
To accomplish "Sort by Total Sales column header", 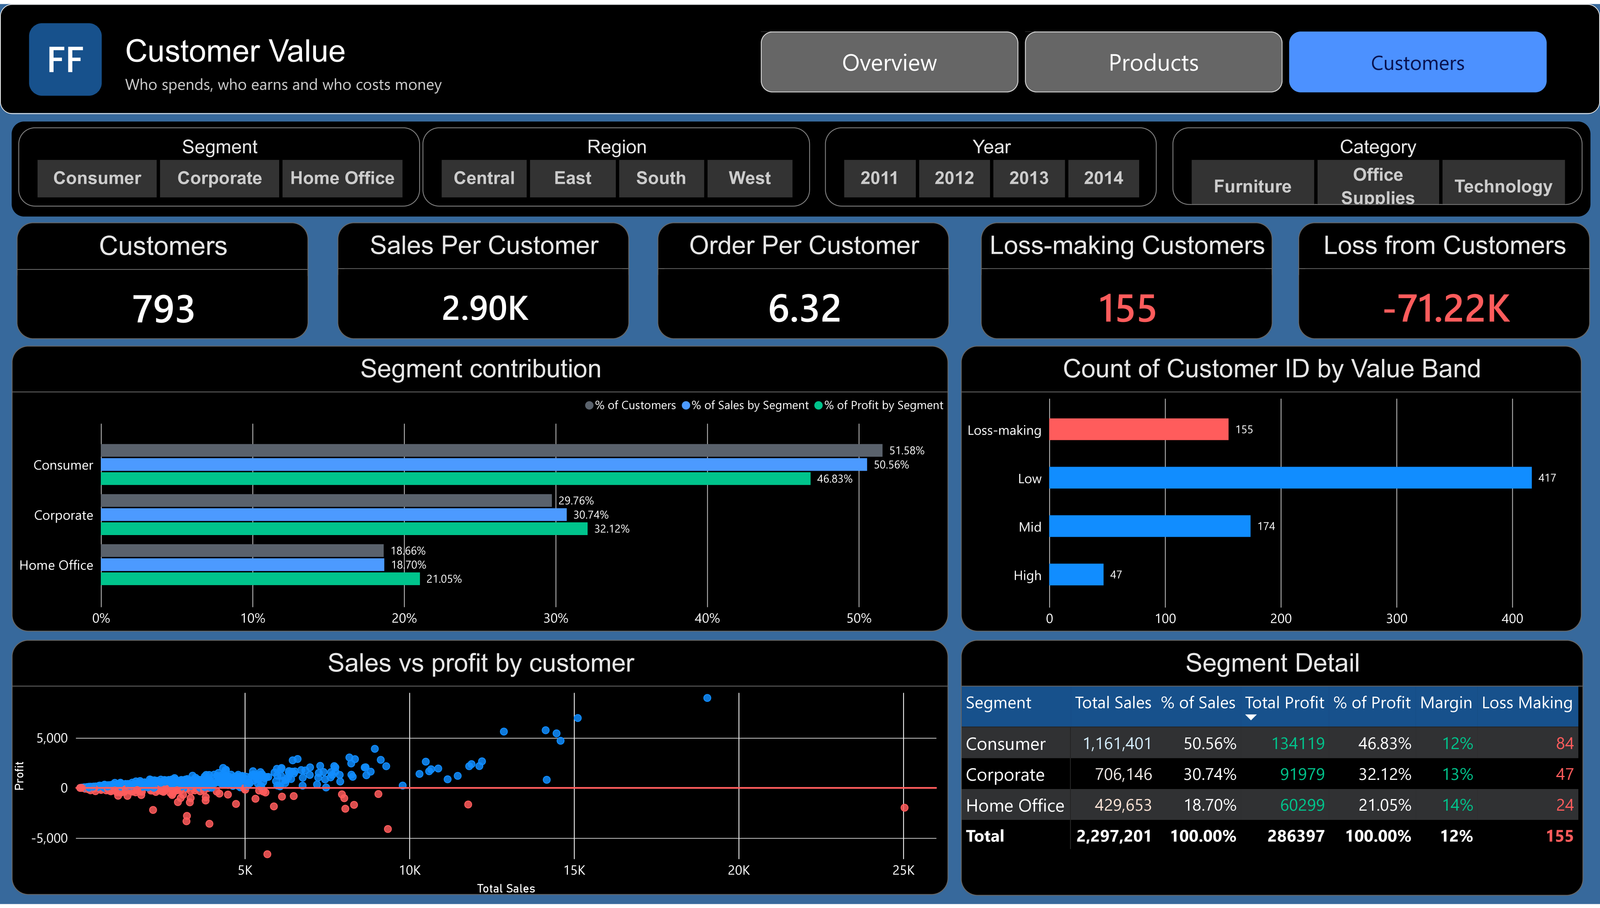I will coord(1113,703).
